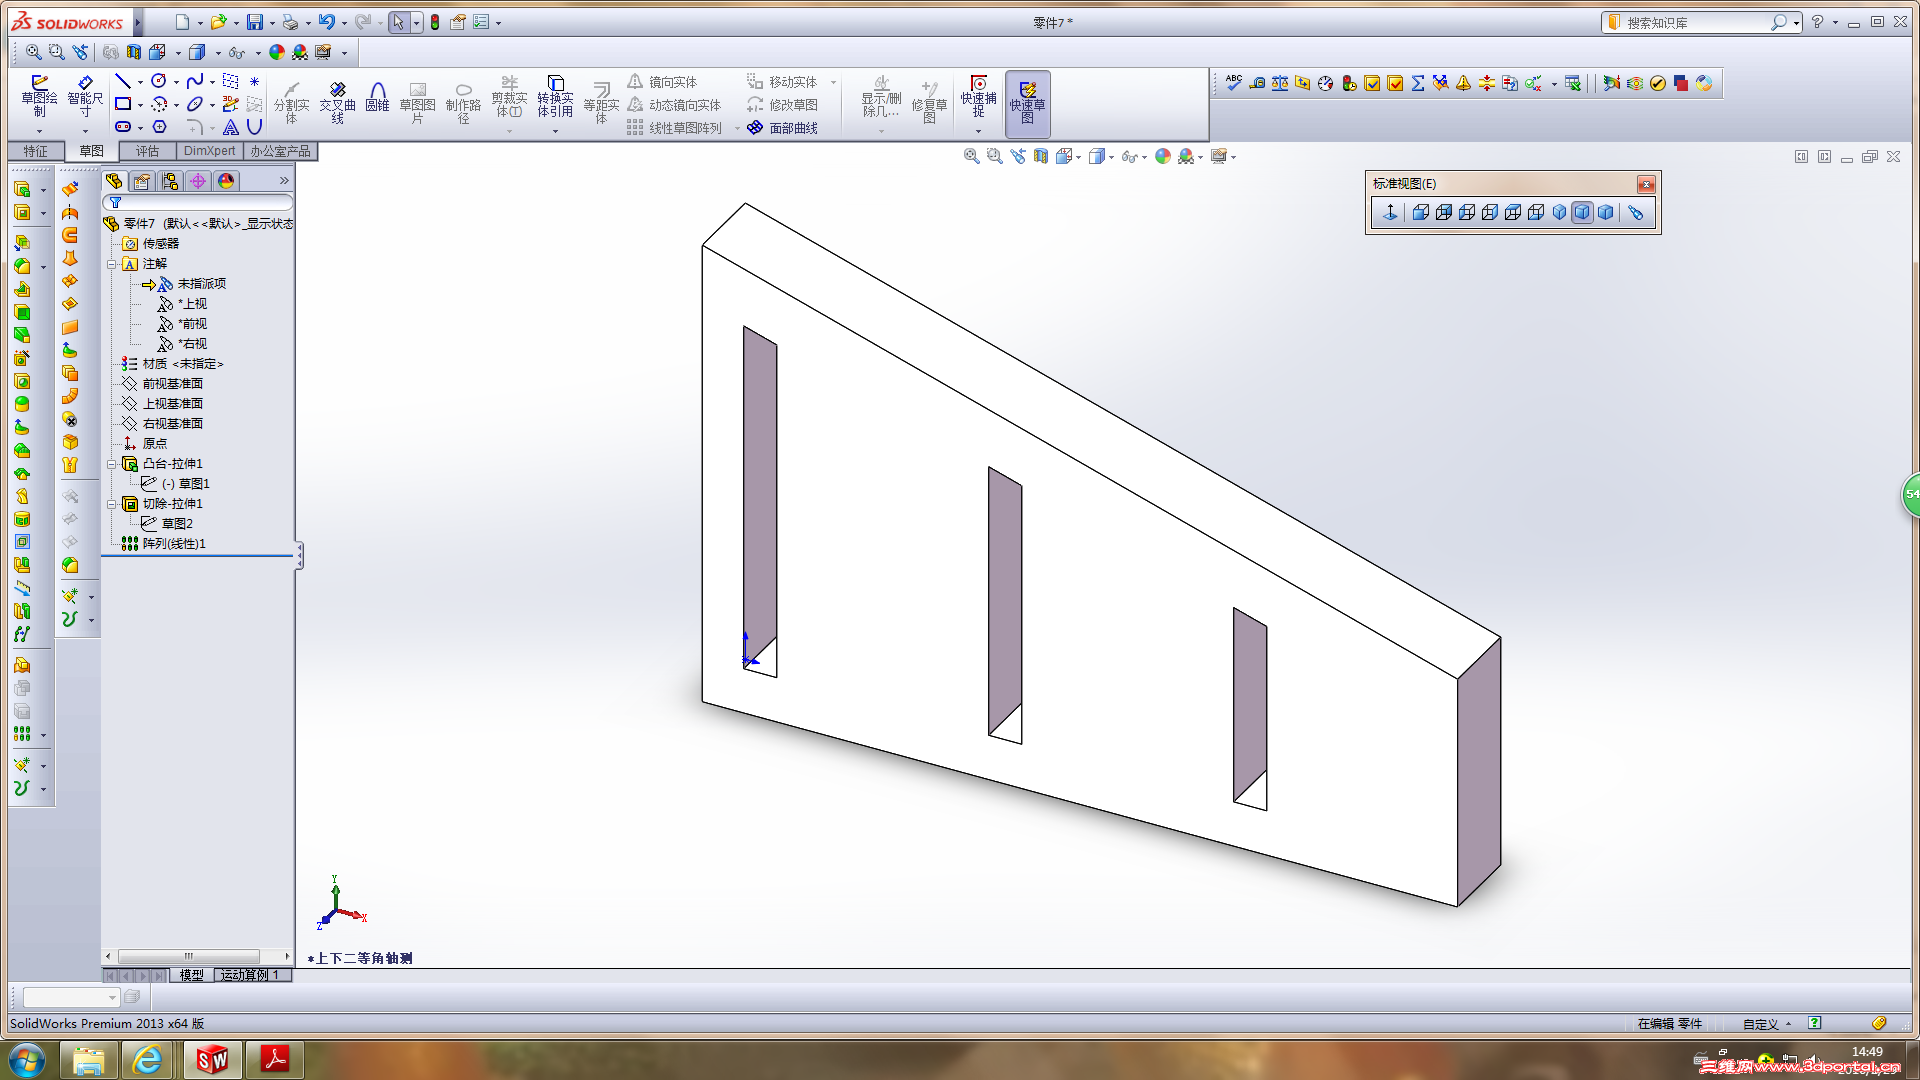Open the Sketch (草图绘制) dropdown arrow
Viewport: 1920px width, 1080px height.
tap(39, 131)
